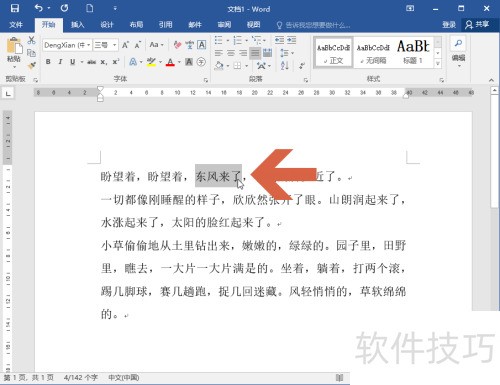Select the 无间隔 style
Viewport: 500px width, 385px height.
click(373, 53)
